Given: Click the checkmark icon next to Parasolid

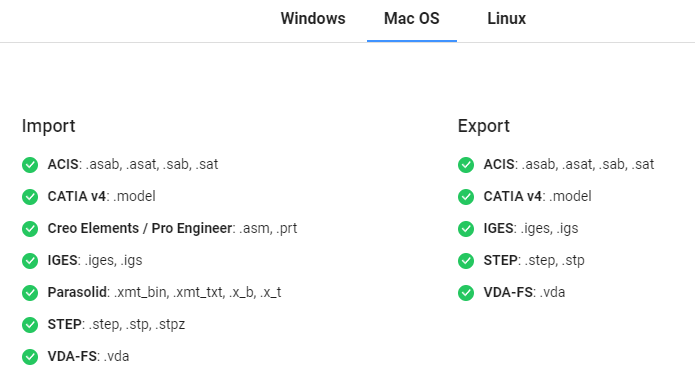Looking at the screenshot, I should tap(30, 292).
